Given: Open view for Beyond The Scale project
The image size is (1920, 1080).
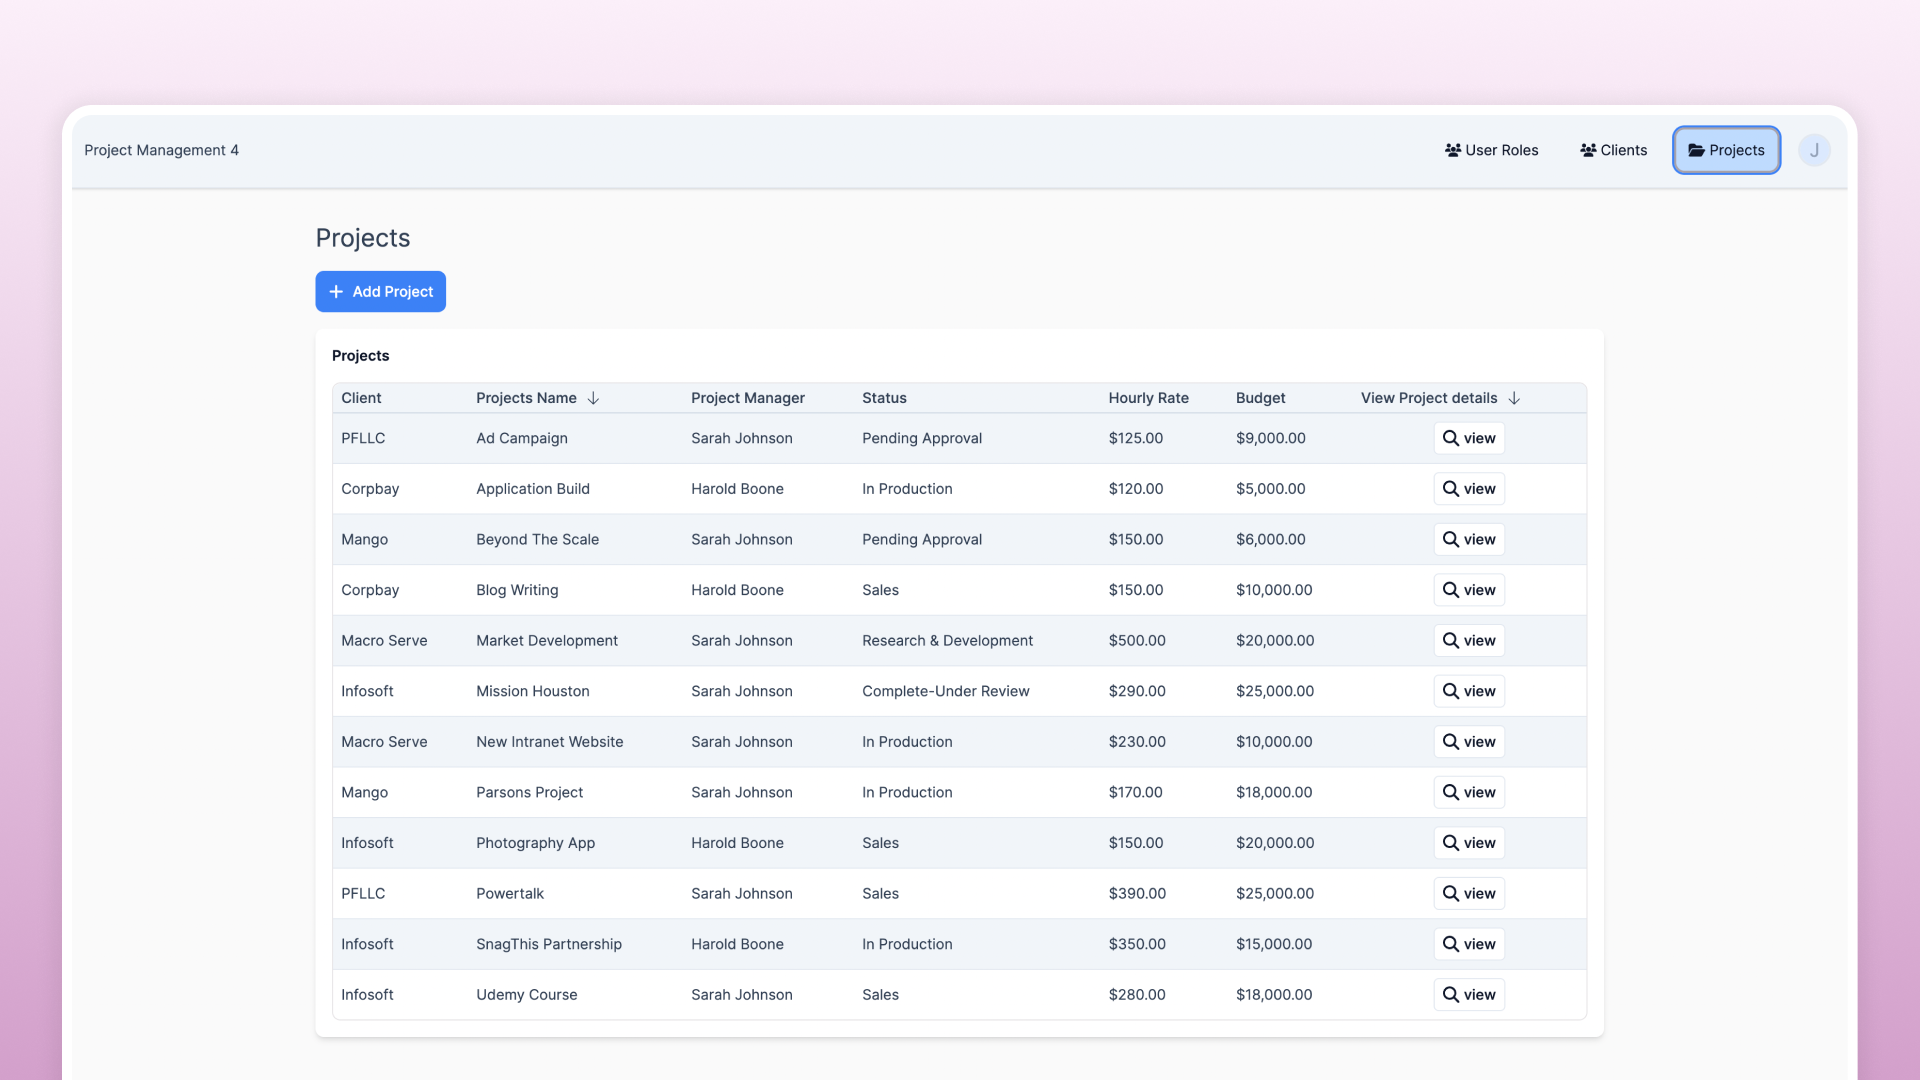Looking at the screenshot, I should (1468, 539).
